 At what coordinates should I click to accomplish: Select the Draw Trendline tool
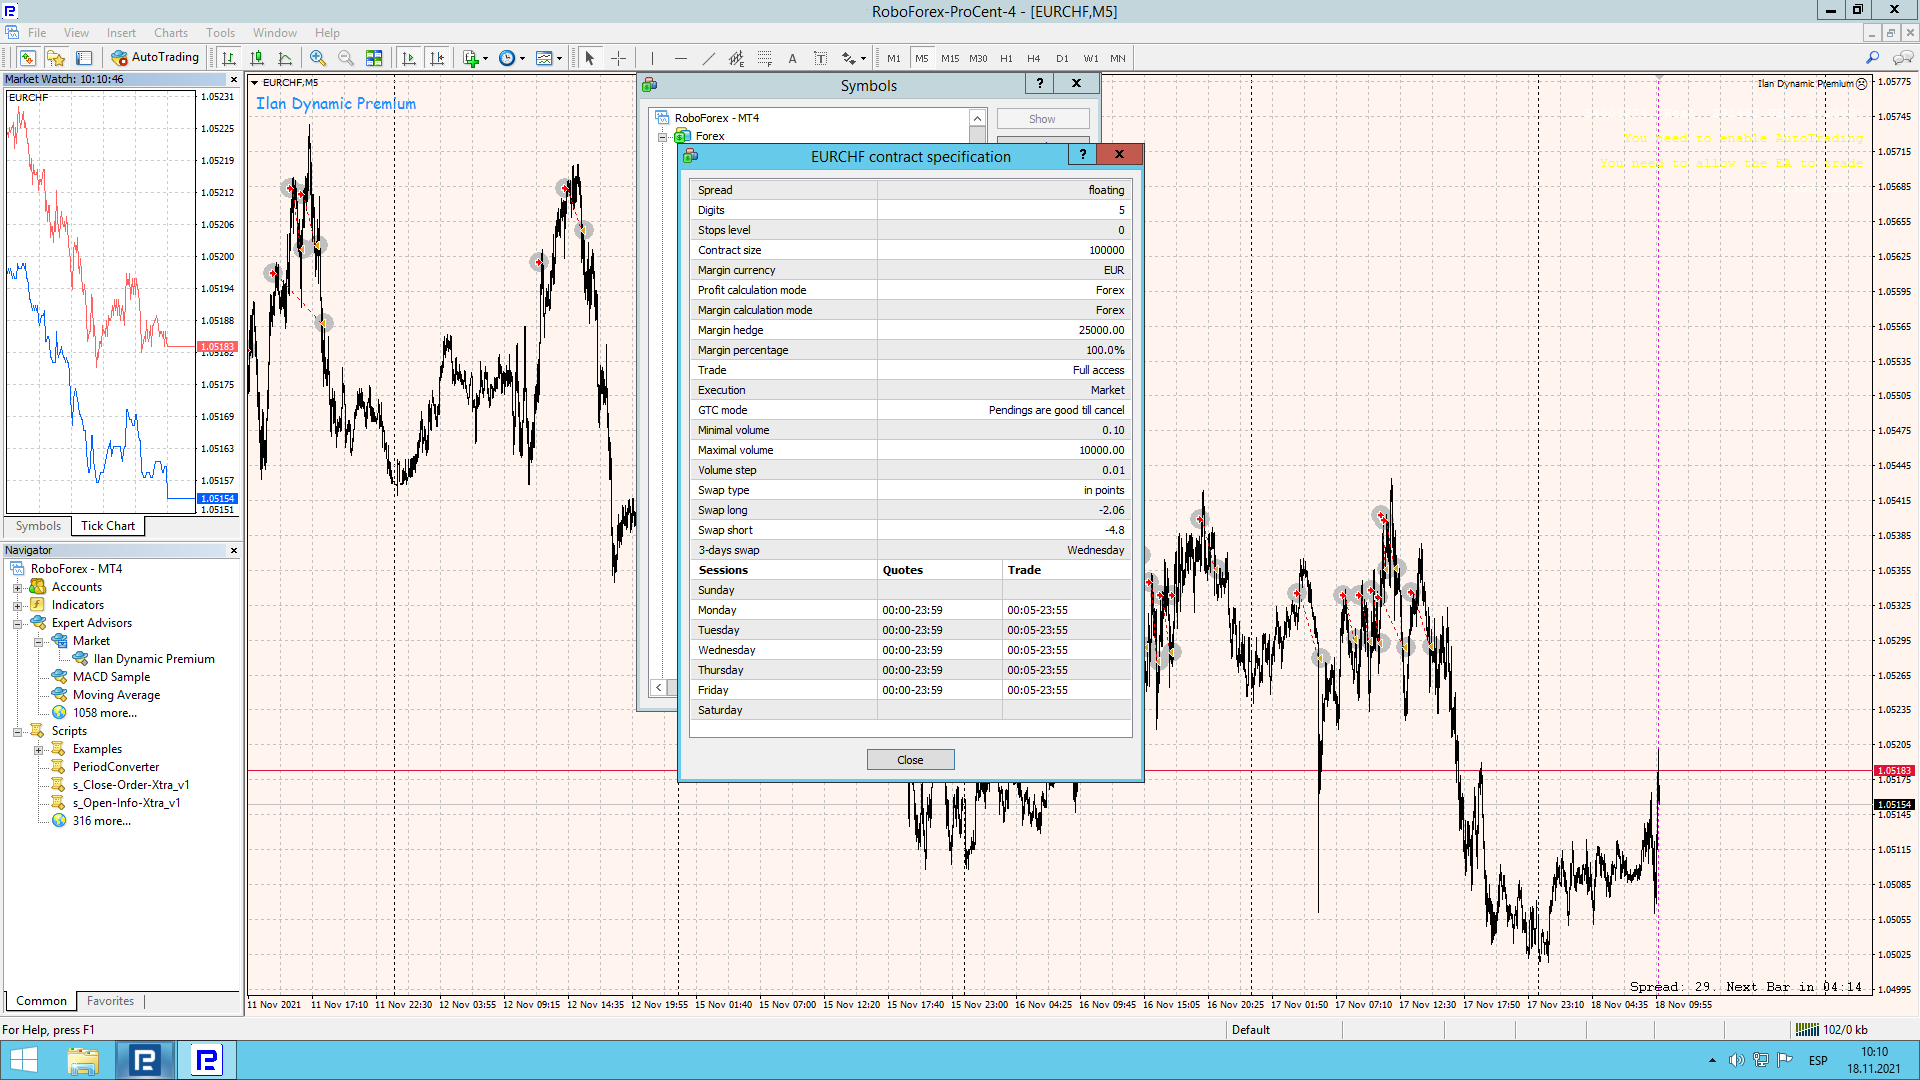(x=709, y=58)
